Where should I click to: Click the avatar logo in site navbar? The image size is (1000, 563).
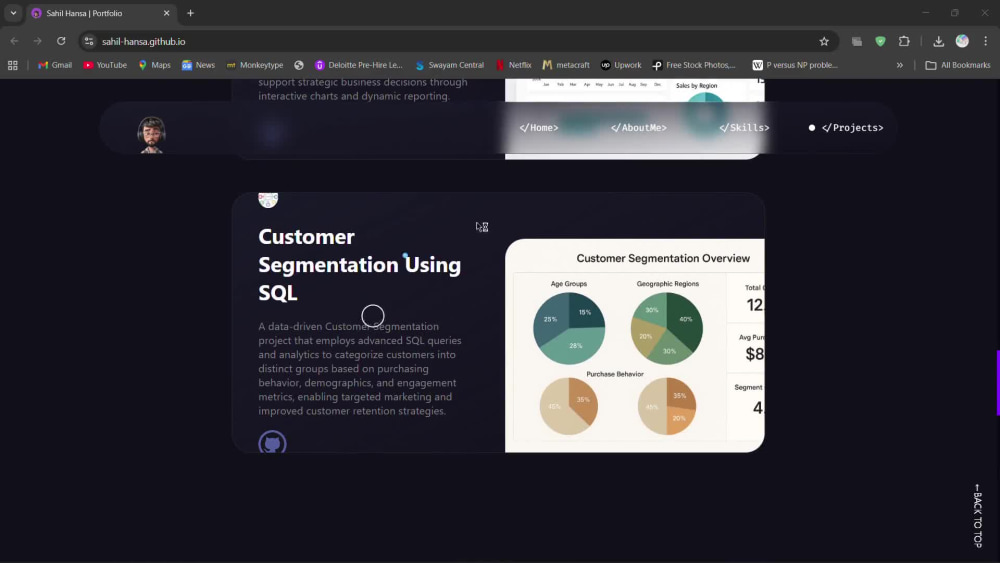pos(152,135)
